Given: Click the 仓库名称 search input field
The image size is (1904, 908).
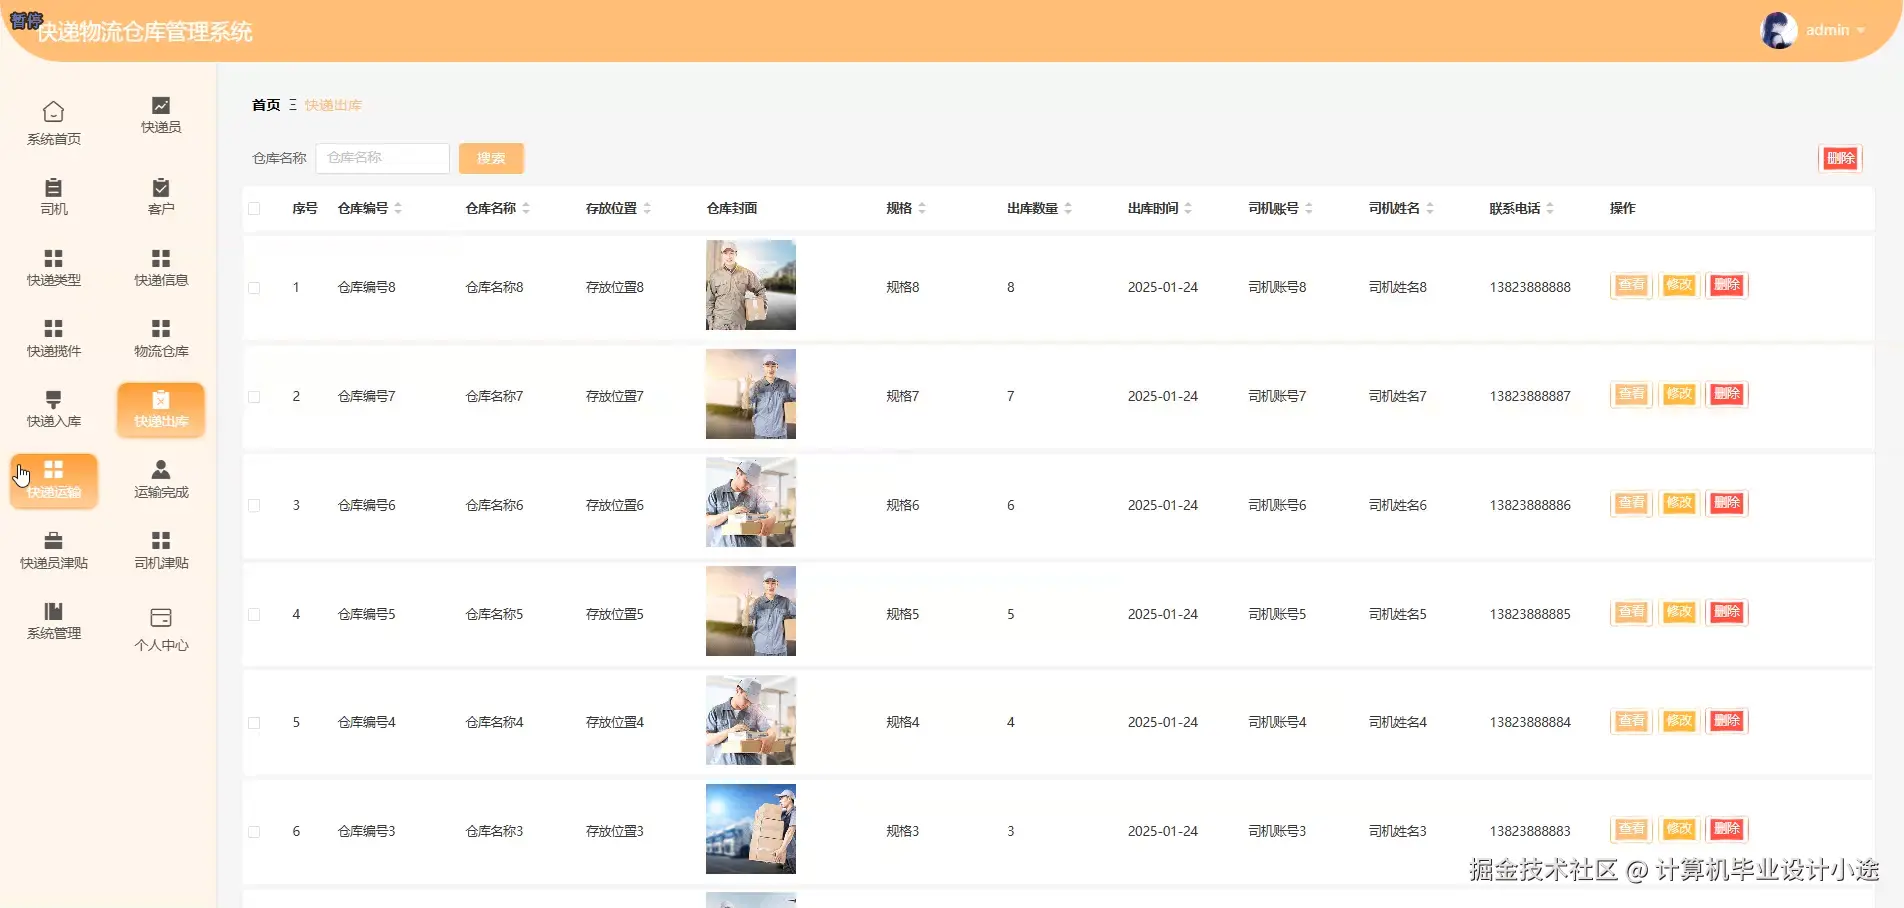Looking at the screenshot, I should (x=382, y=158).
